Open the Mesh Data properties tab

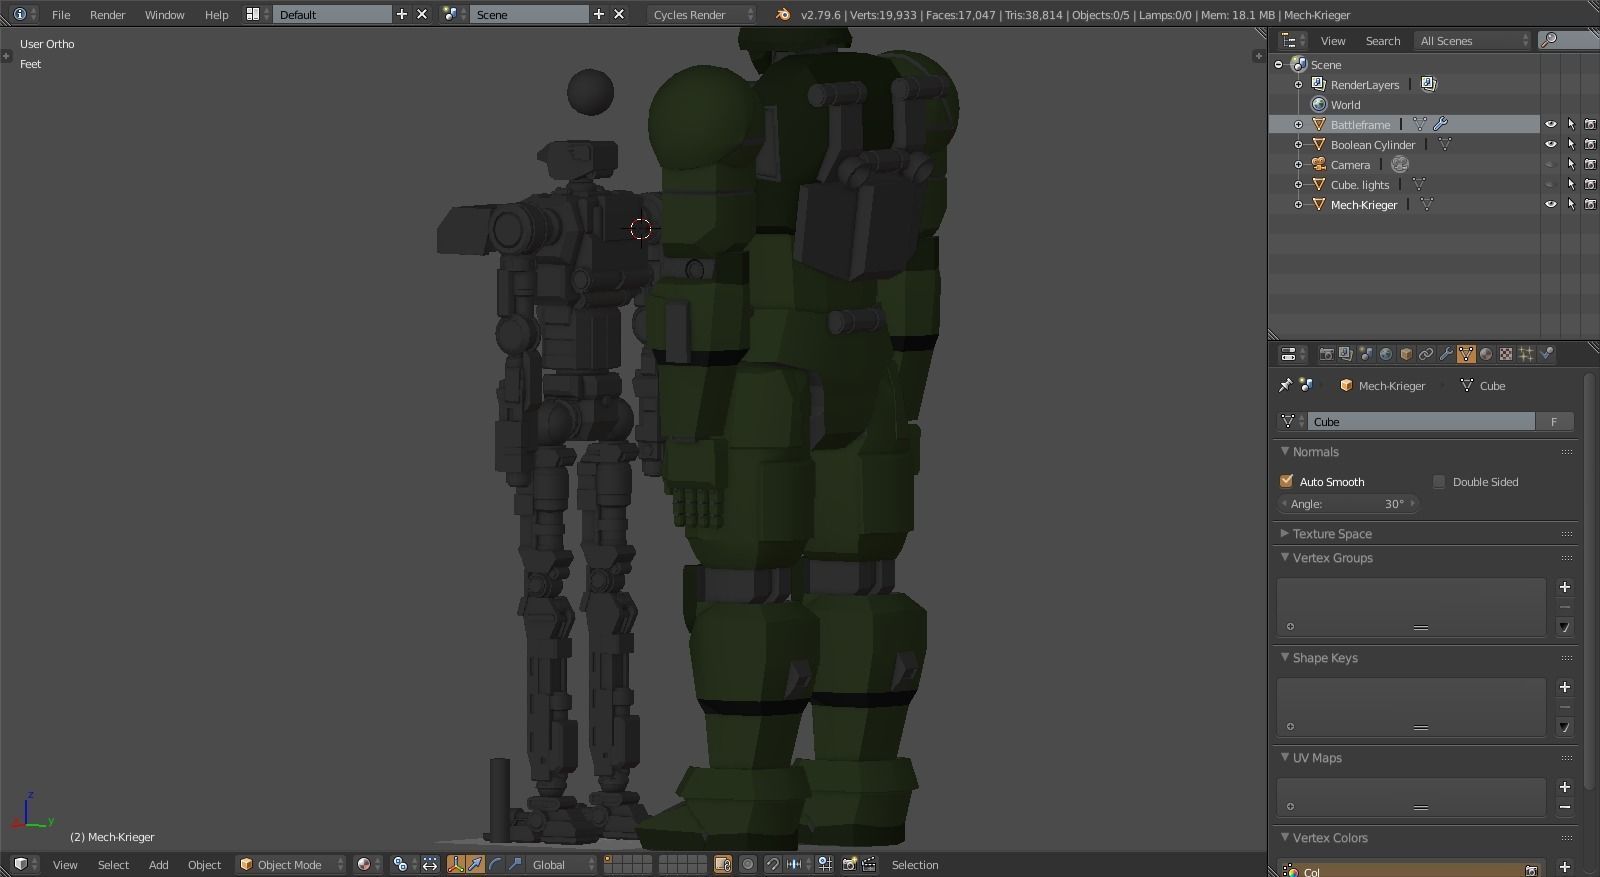(x=1466, y=354)
